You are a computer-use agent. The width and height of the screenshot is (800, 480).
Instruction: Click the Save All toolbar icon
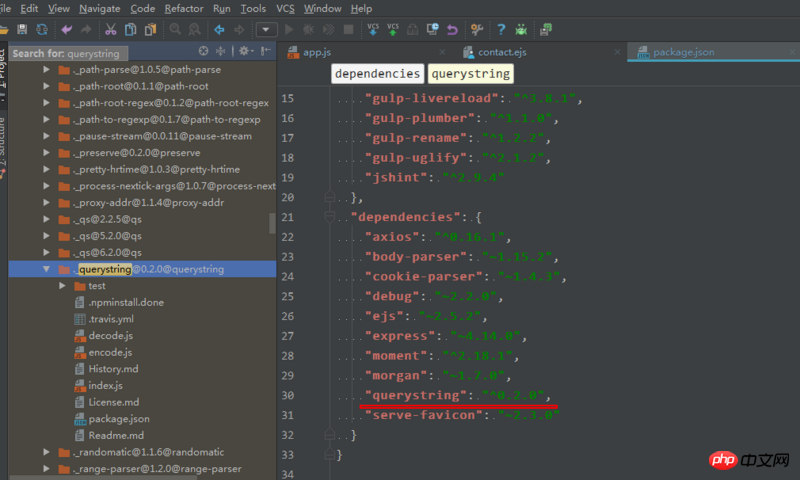click(x=22, y=30)
